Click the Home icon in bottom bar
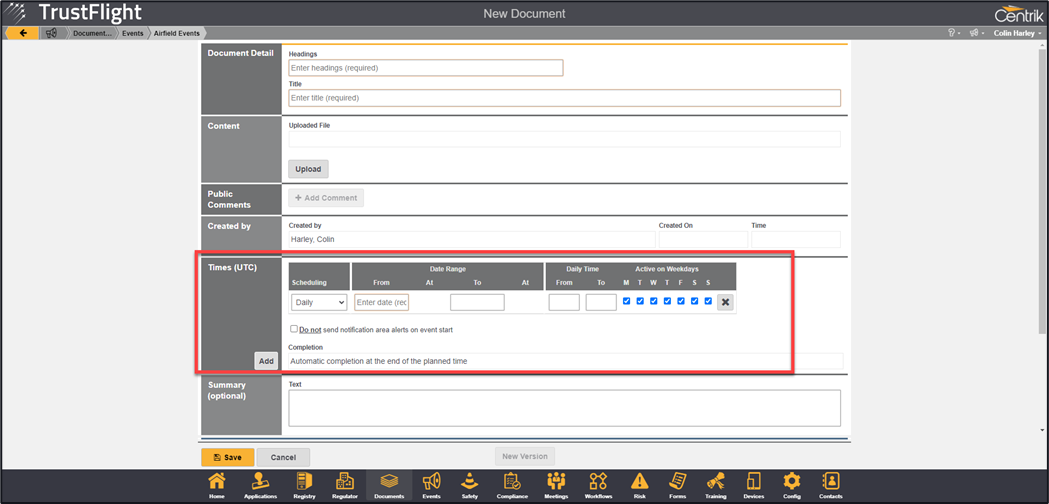Viewport: 1049px width, 504px height. pyautogui.click(x=217, y=484)
